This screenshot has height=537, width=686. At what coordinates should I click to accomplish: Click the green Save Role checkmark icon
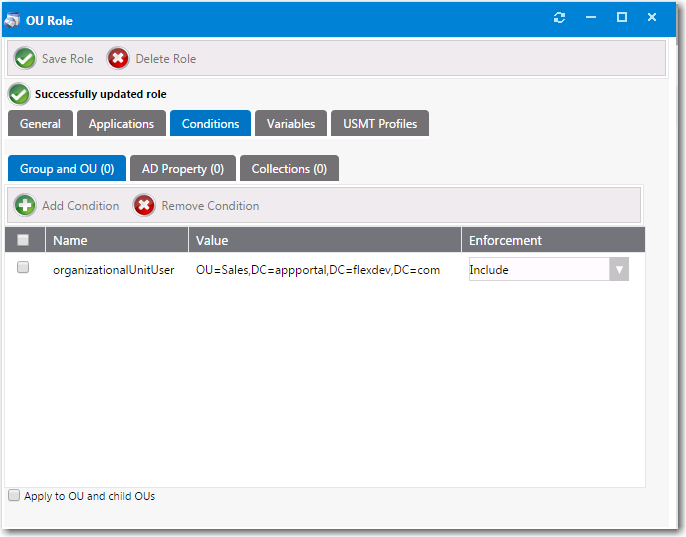[x=25, y=59]
